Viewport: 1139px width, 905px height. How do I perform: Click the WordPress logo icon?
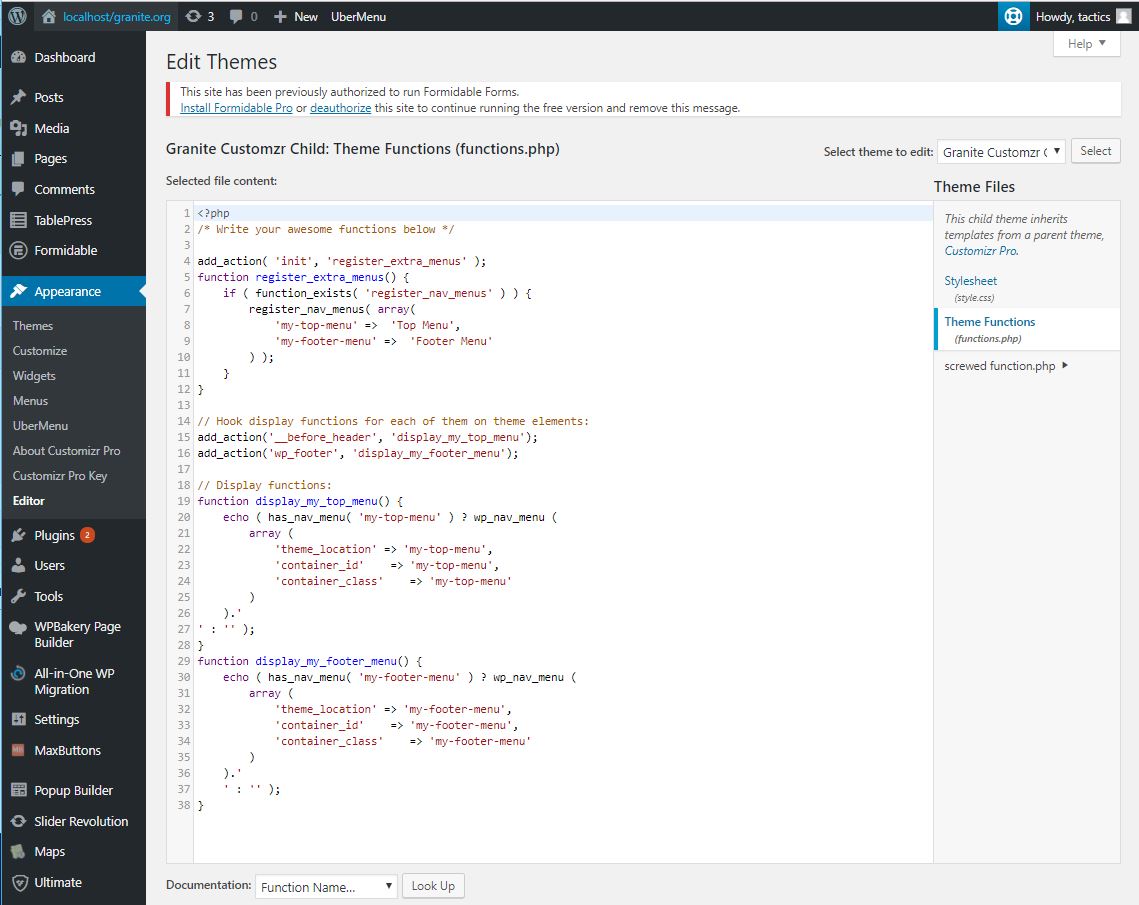(x=17, y=16)
